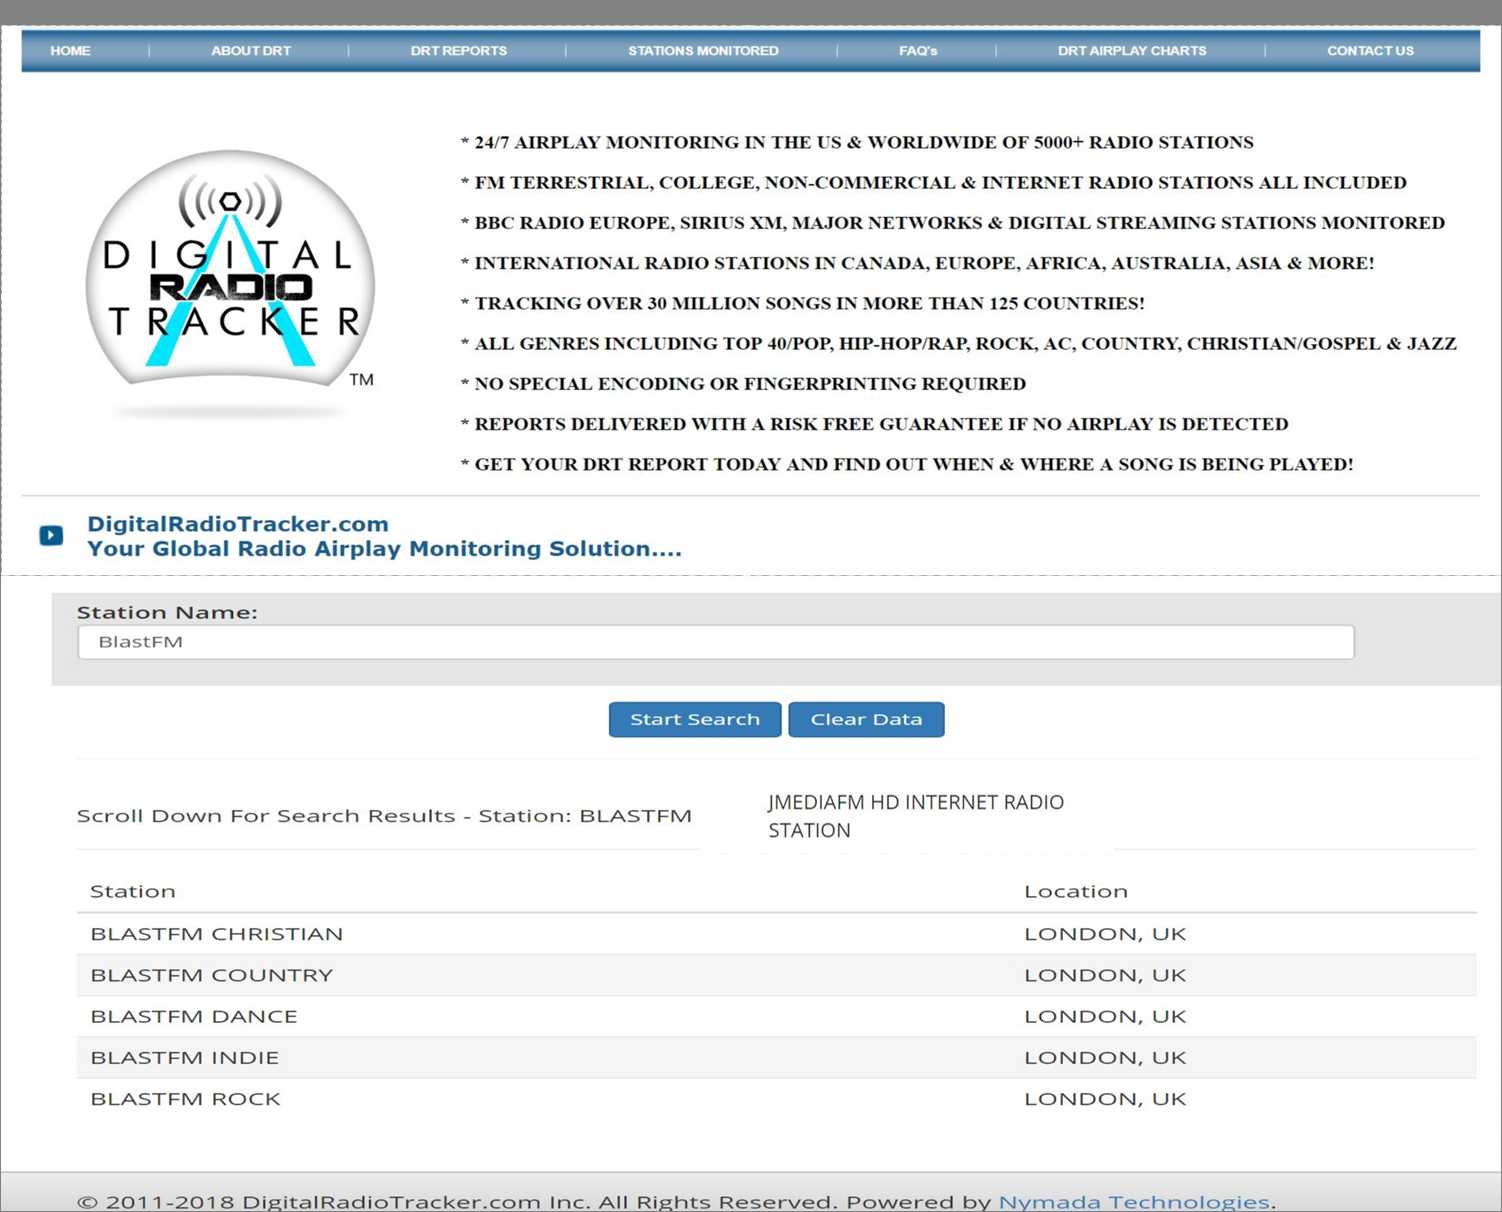
Task: Click Your Global Radio Airplay Monitoring Solution text
Action: click(384, 549)
